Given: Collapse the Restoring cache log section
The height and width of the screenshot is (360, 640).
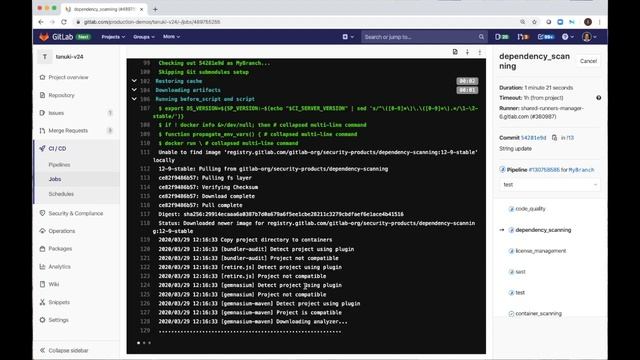Looking at the screenshot, I should 134,81.
